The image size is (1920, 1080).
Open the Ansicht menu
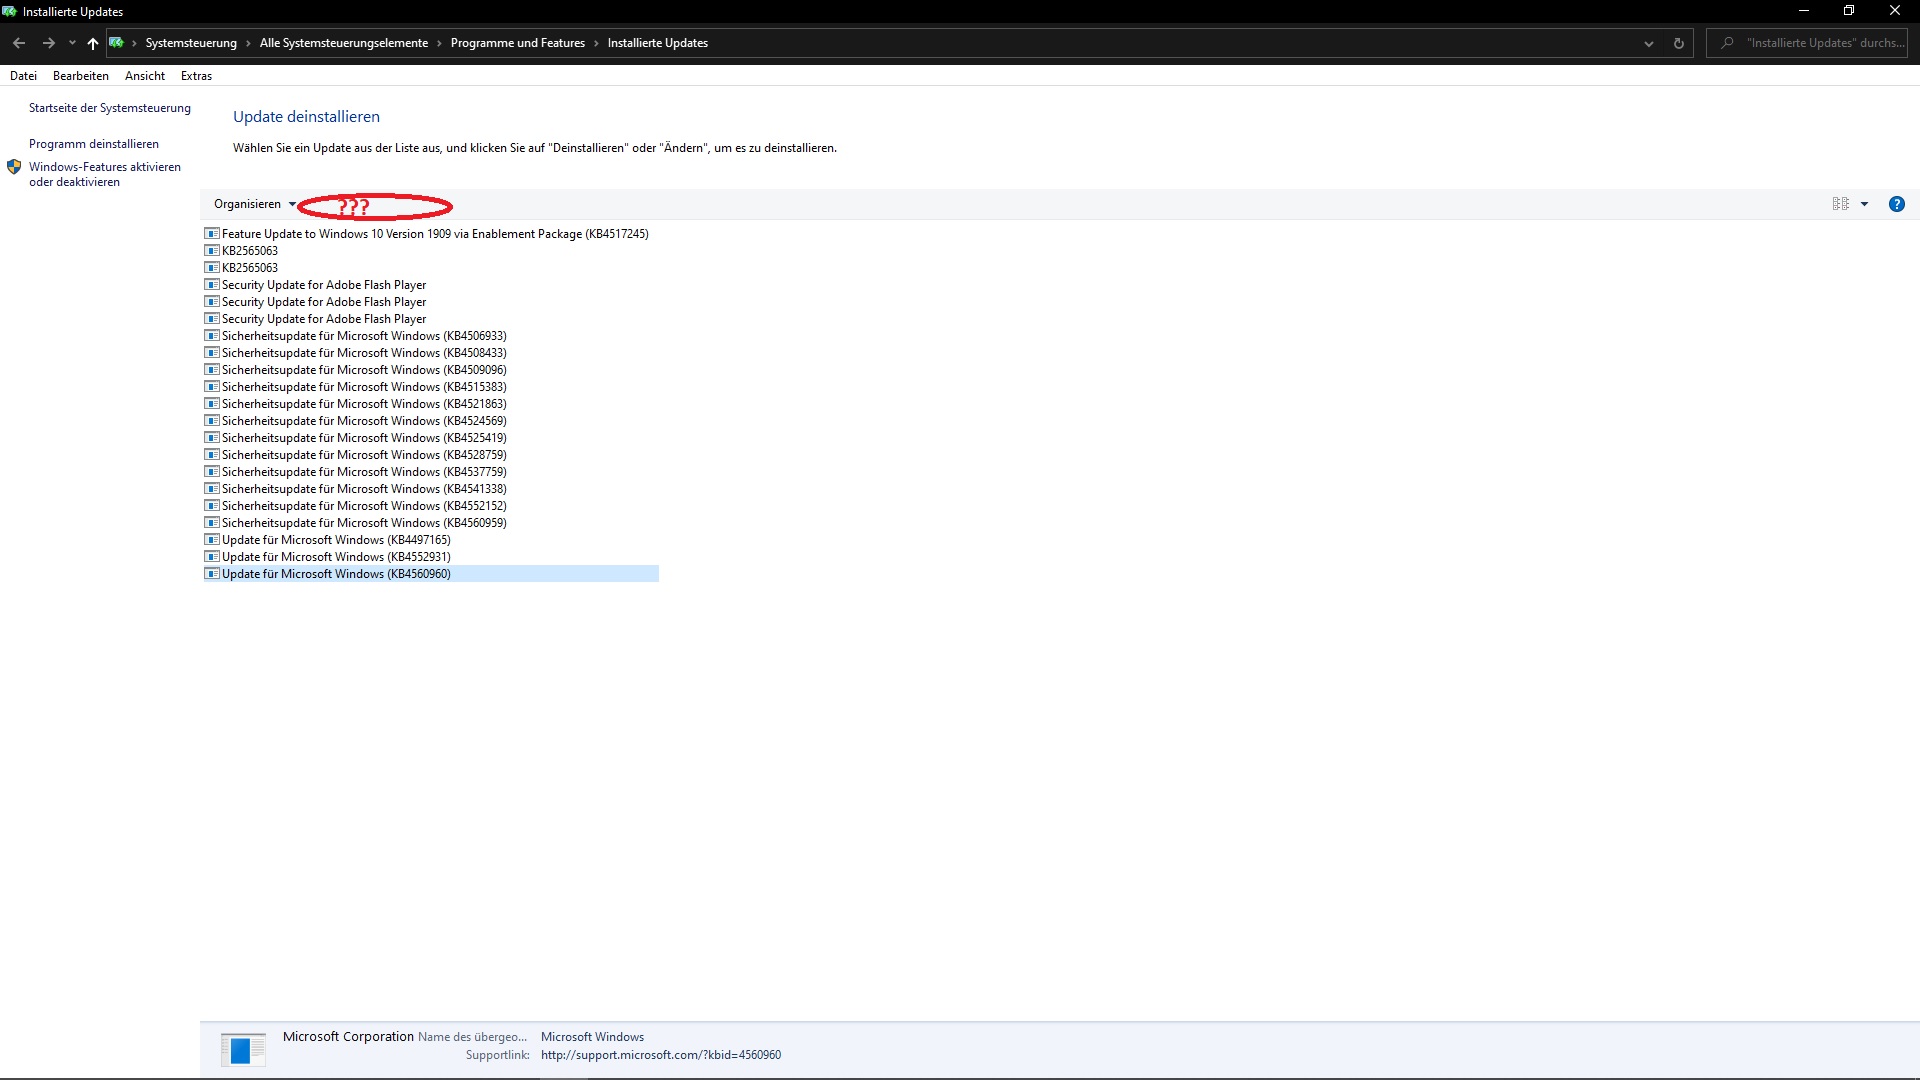(145, 76)
